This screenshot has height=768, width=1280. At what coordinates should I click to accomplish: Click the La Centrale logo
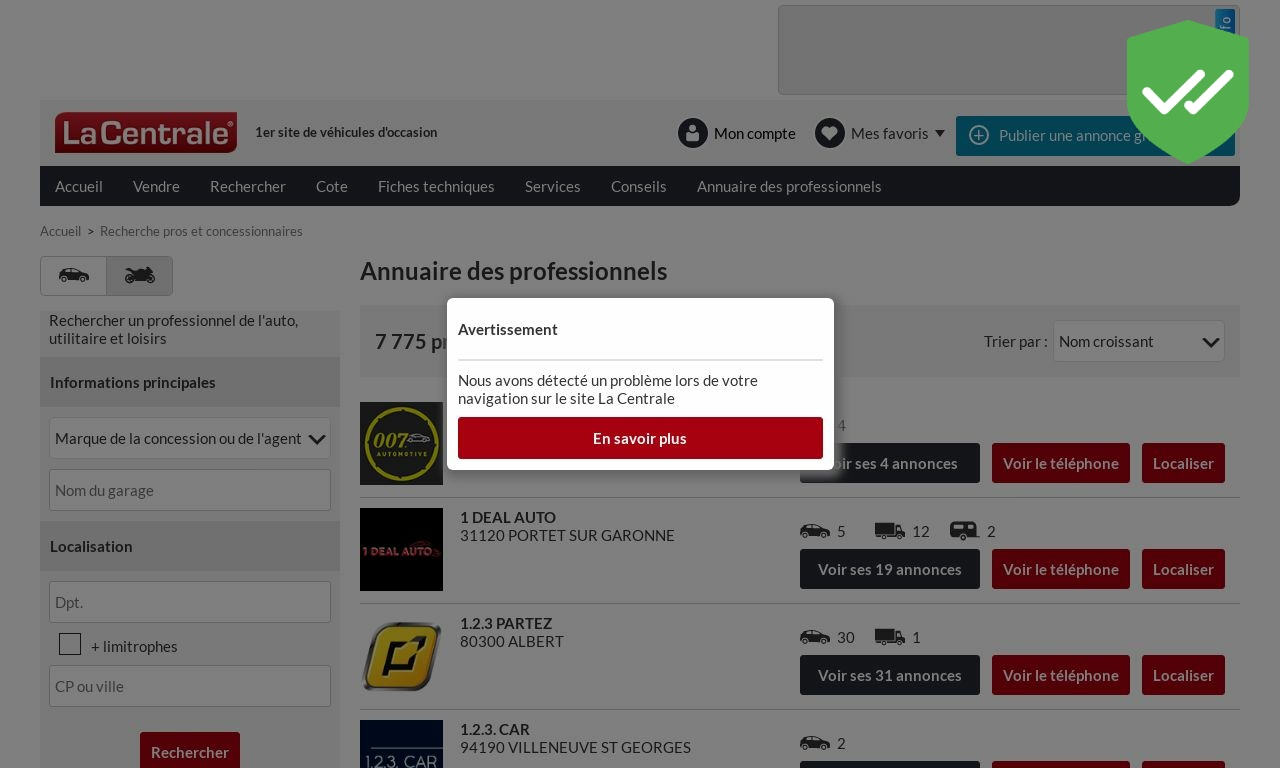(146, 132)
